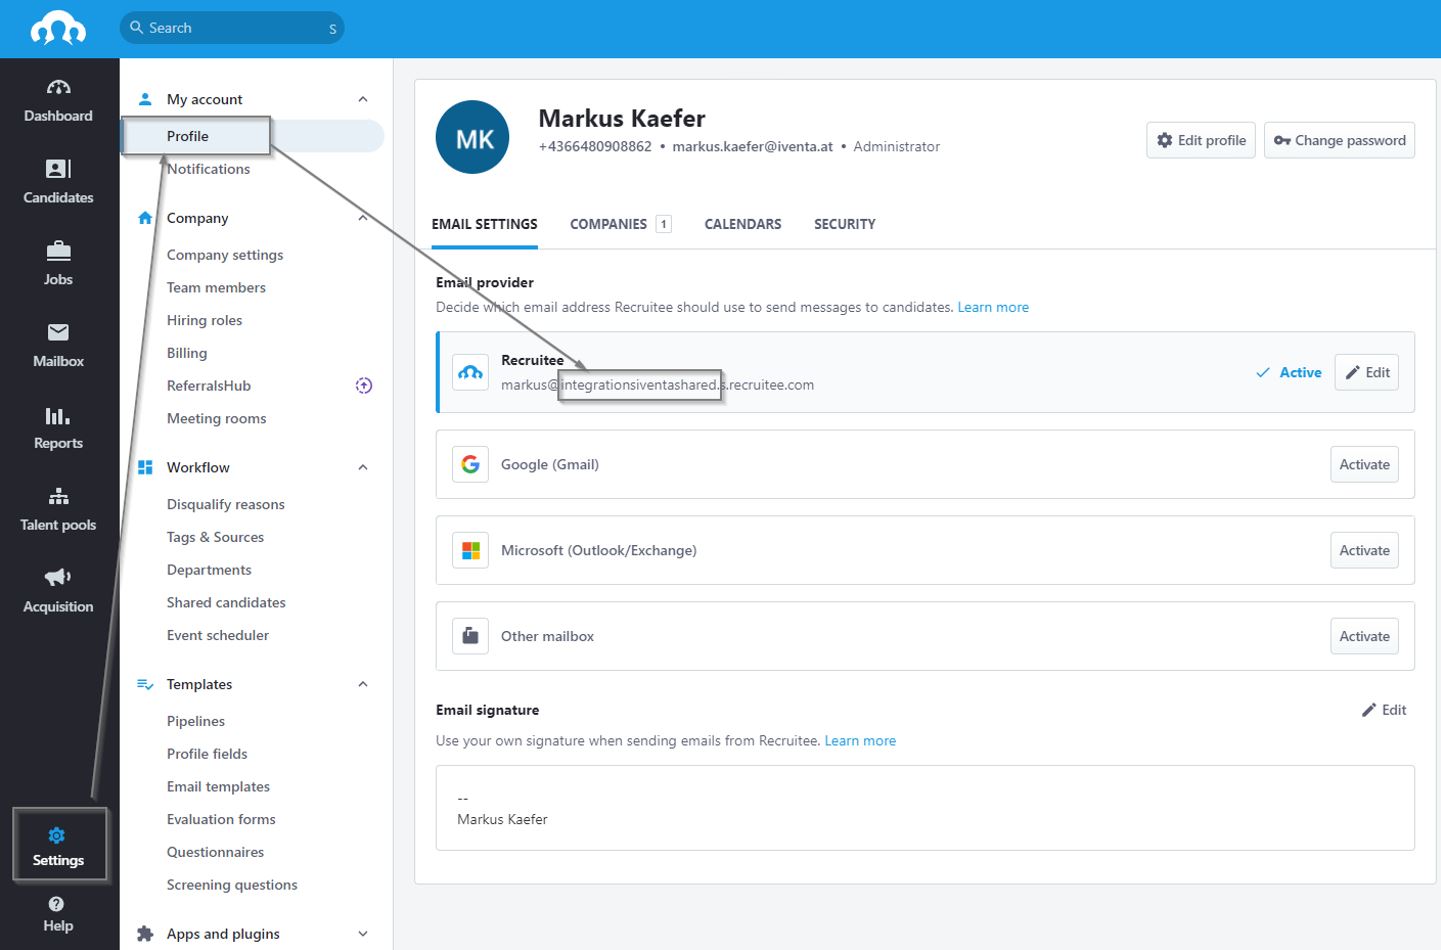Click the Company house icon
Screen dimensions: 1441x950
tap(145, 217)
